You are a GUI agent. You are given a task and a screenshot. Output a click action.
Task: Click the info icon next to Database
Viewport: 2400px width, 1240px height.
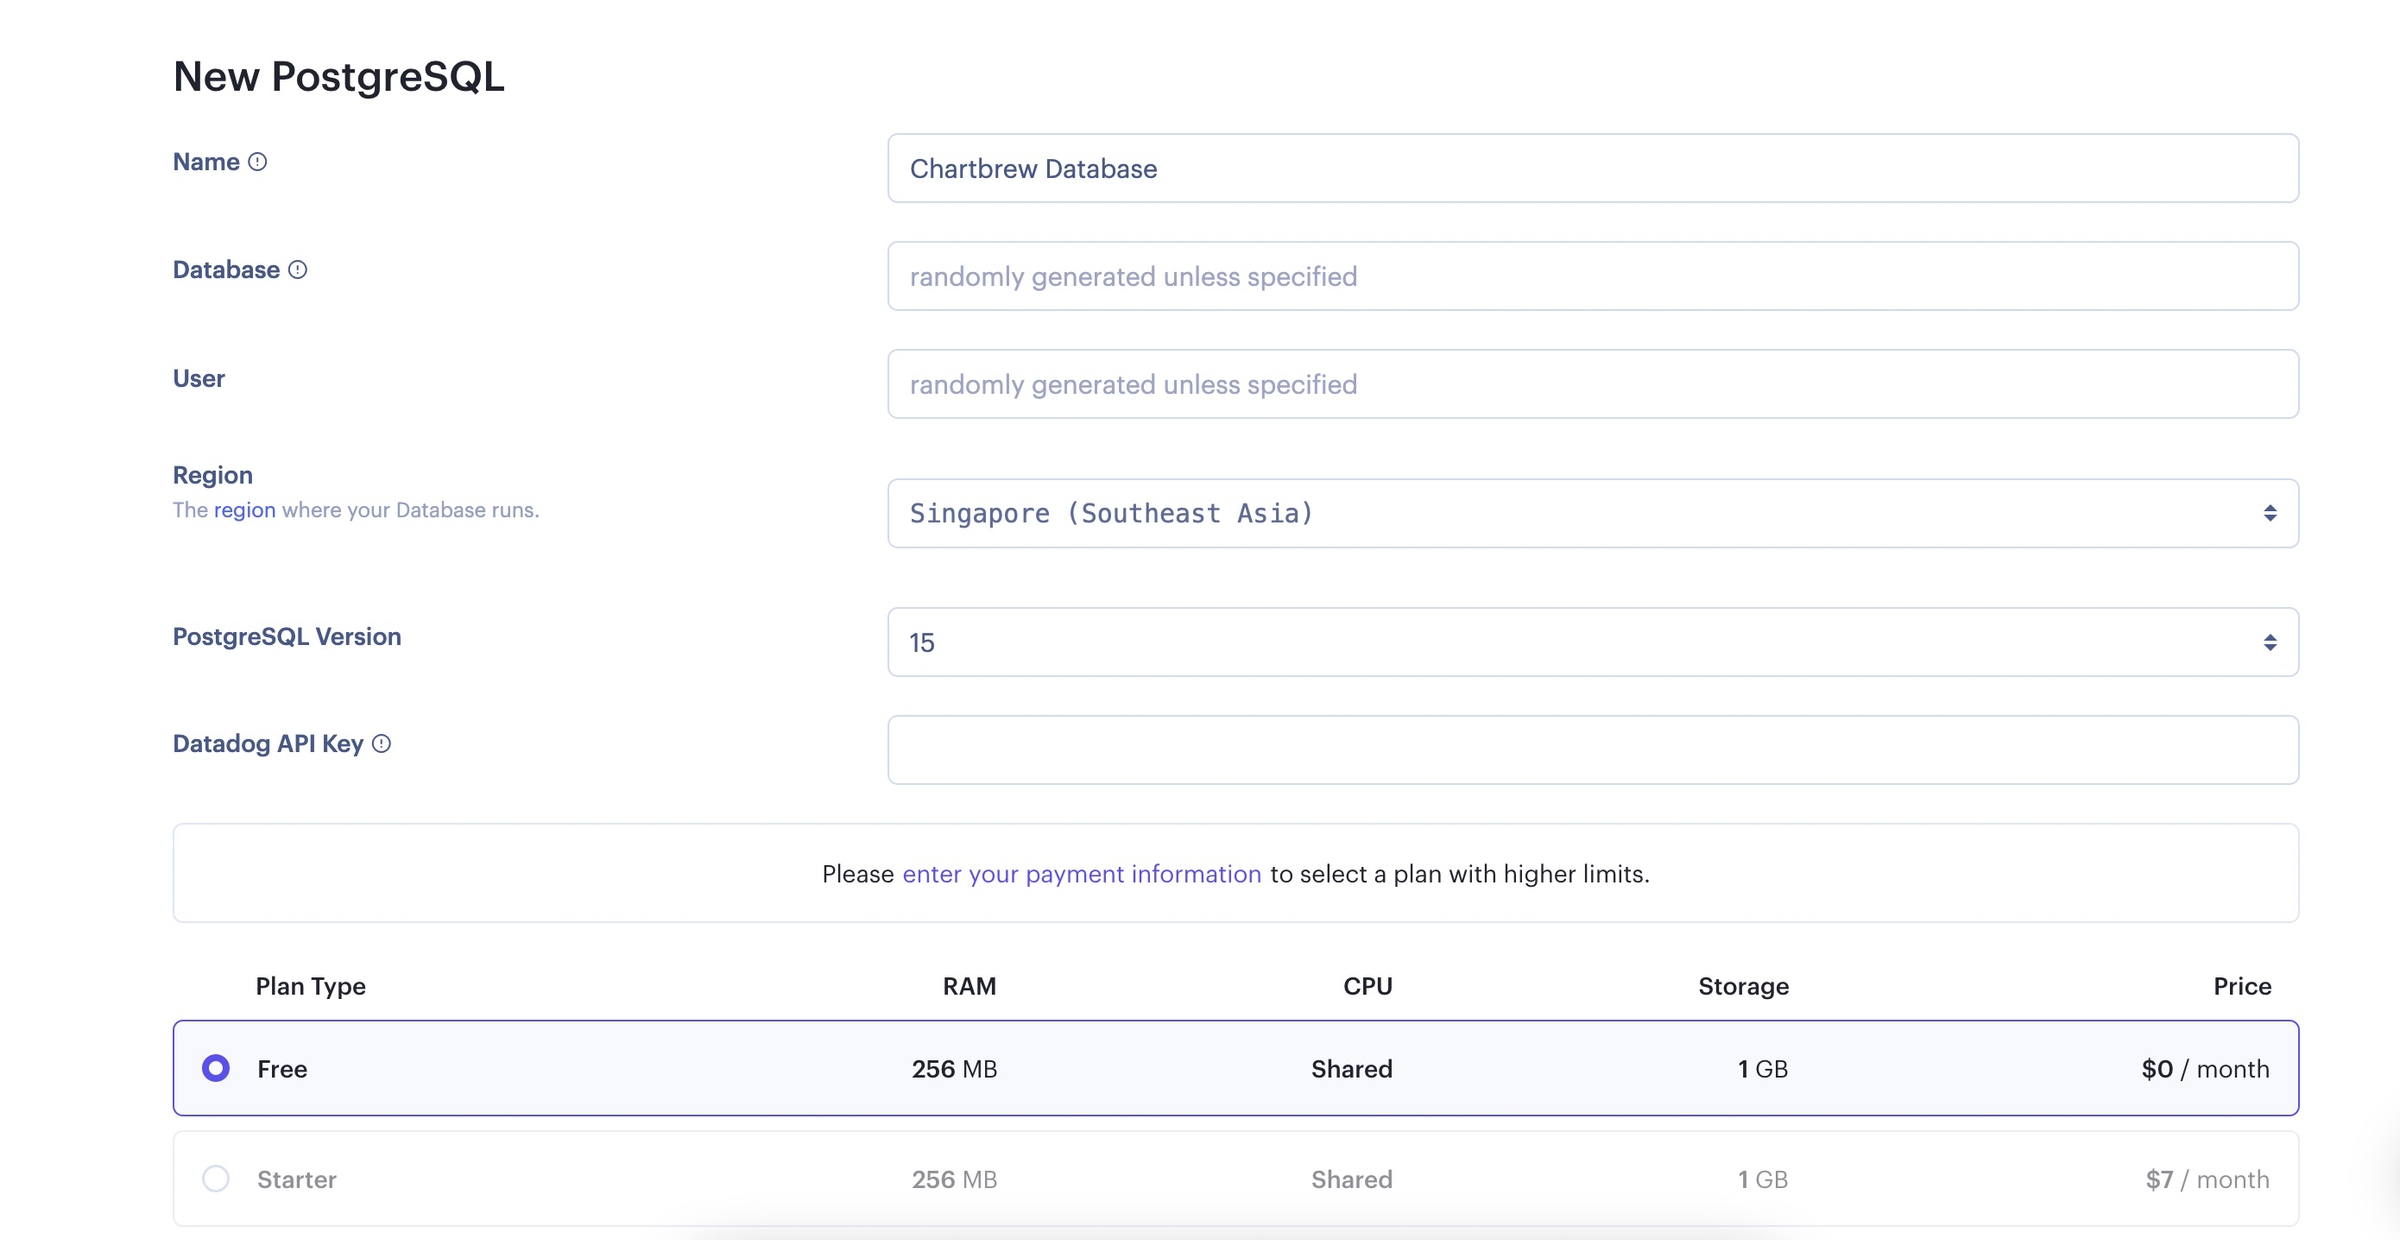(297, 268)
